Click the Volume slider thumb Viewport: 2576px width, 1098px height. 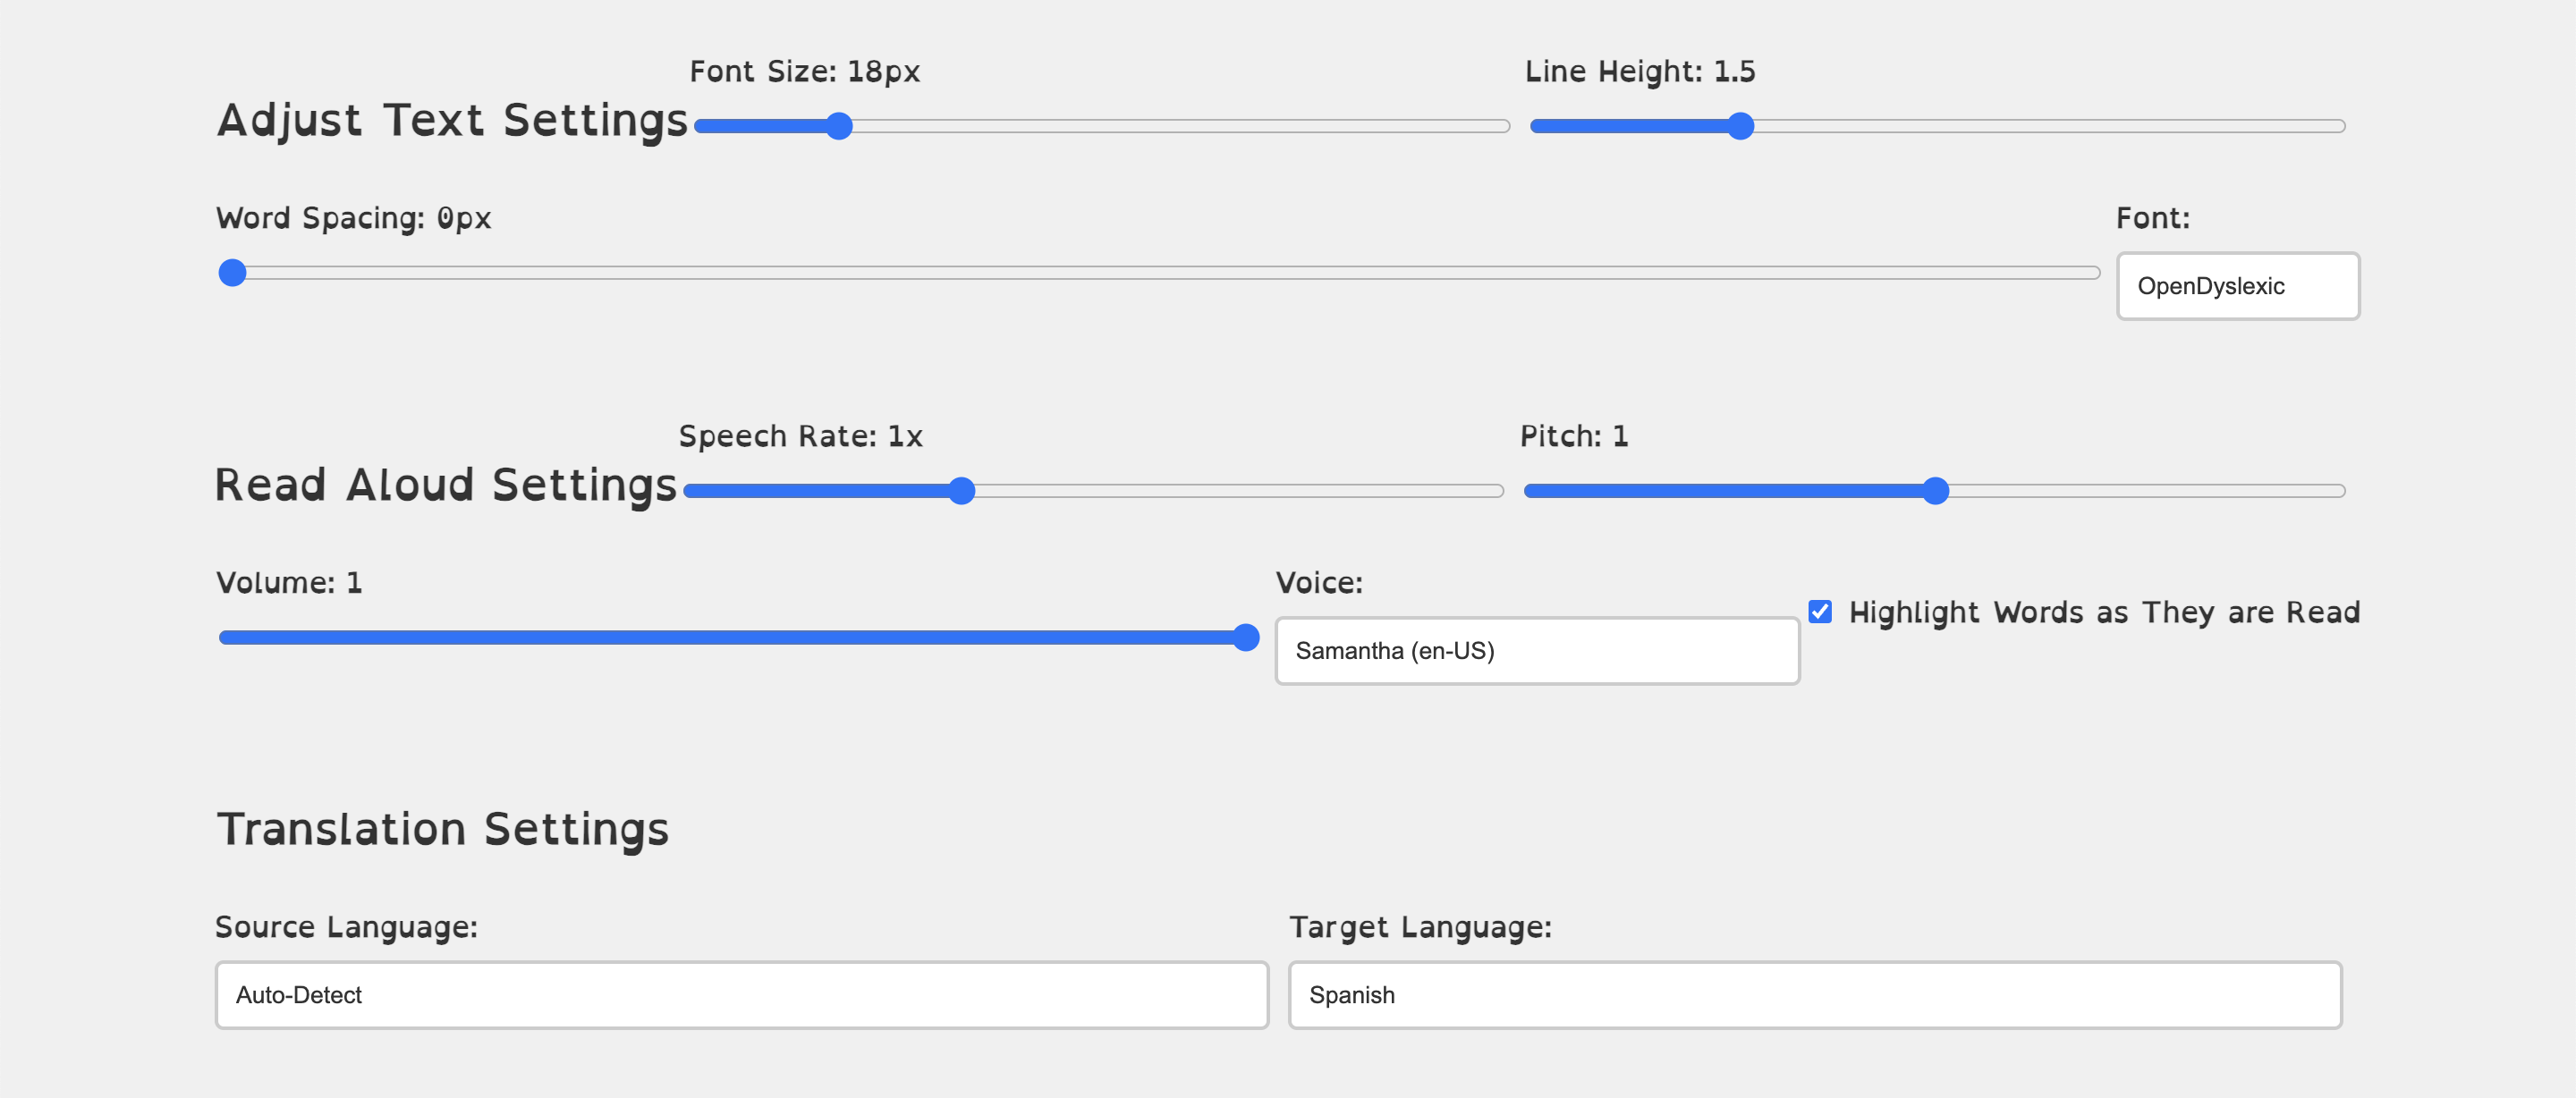tap(1245, 638)
